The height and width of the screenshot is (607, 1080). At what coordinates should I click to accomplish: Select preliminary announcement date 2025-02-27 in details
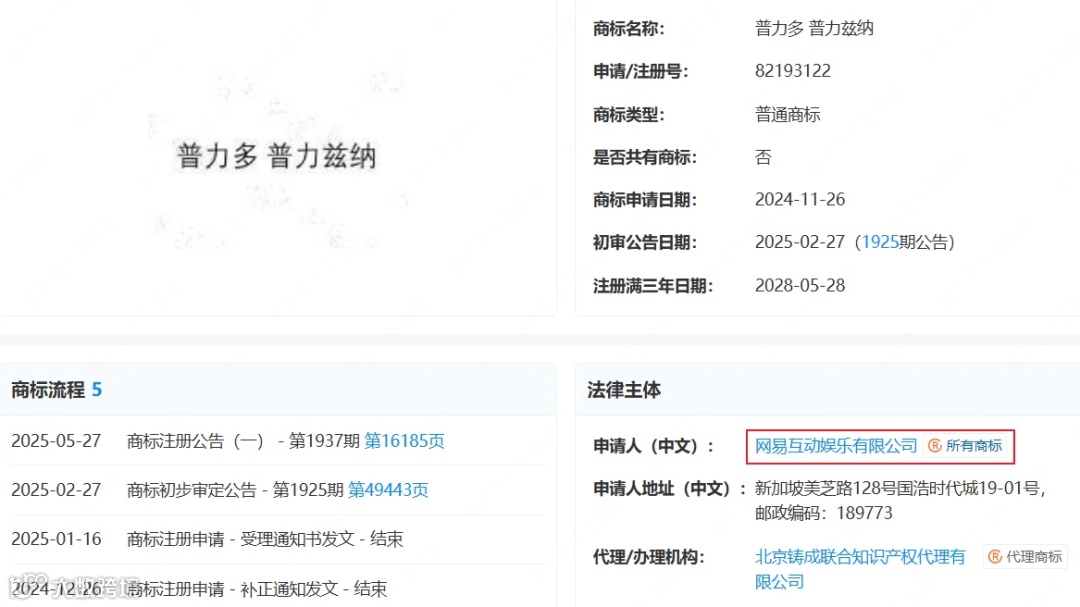point(800,242)
